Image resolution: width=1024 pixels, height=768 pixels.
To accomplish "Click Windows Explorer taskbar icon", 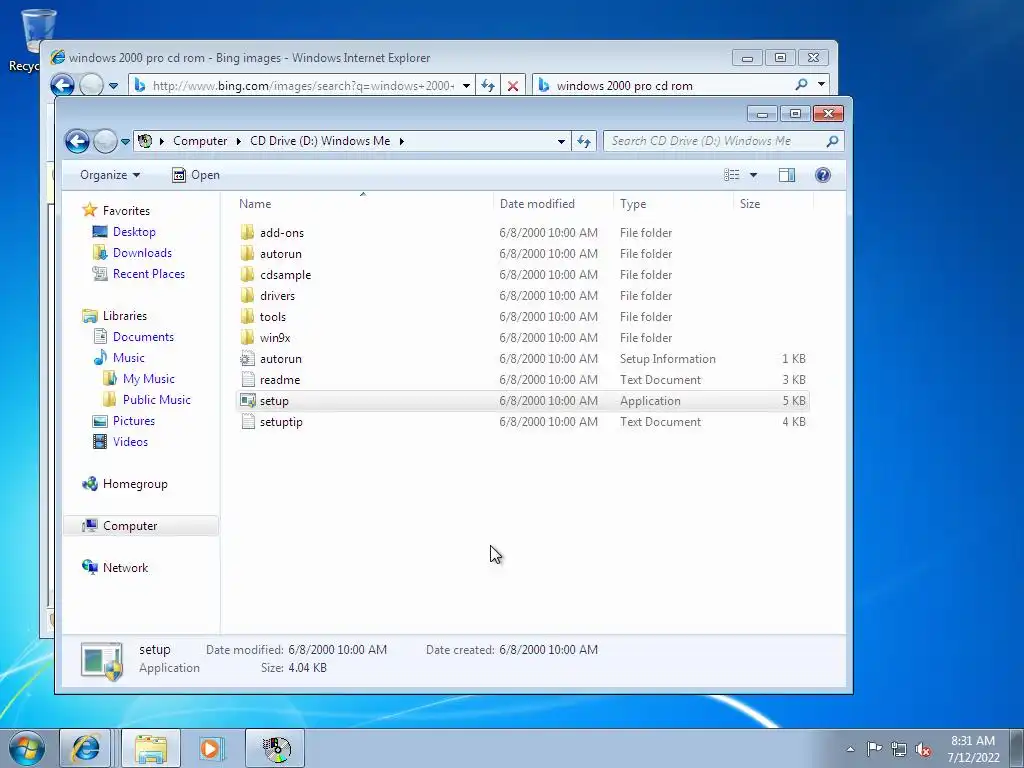I will tap(151, 748).
